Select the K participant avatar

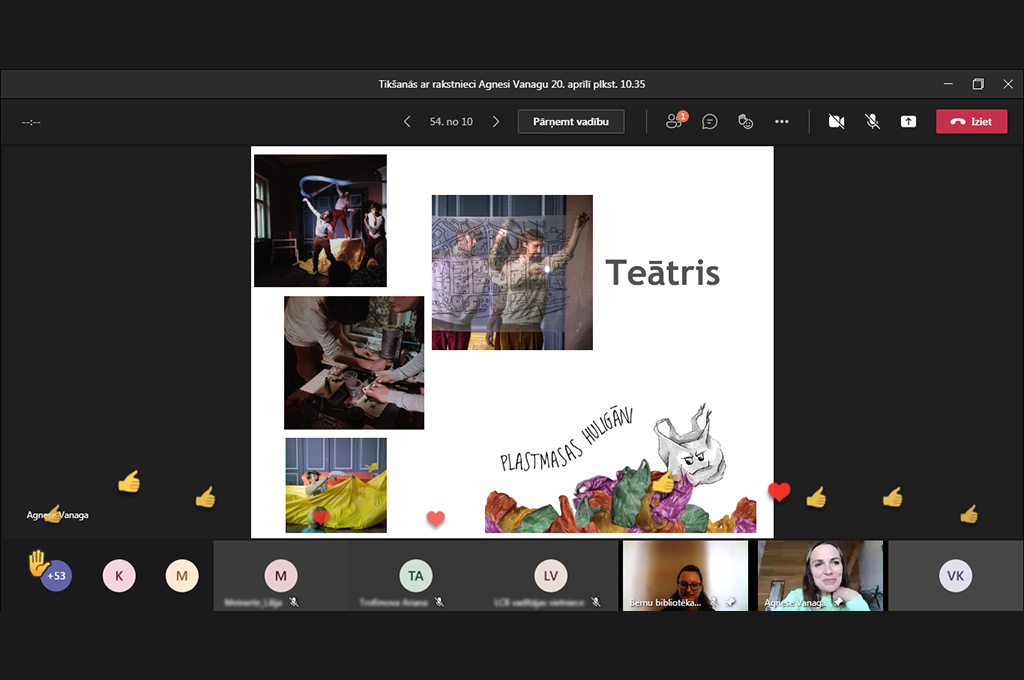tap(119, 575)
